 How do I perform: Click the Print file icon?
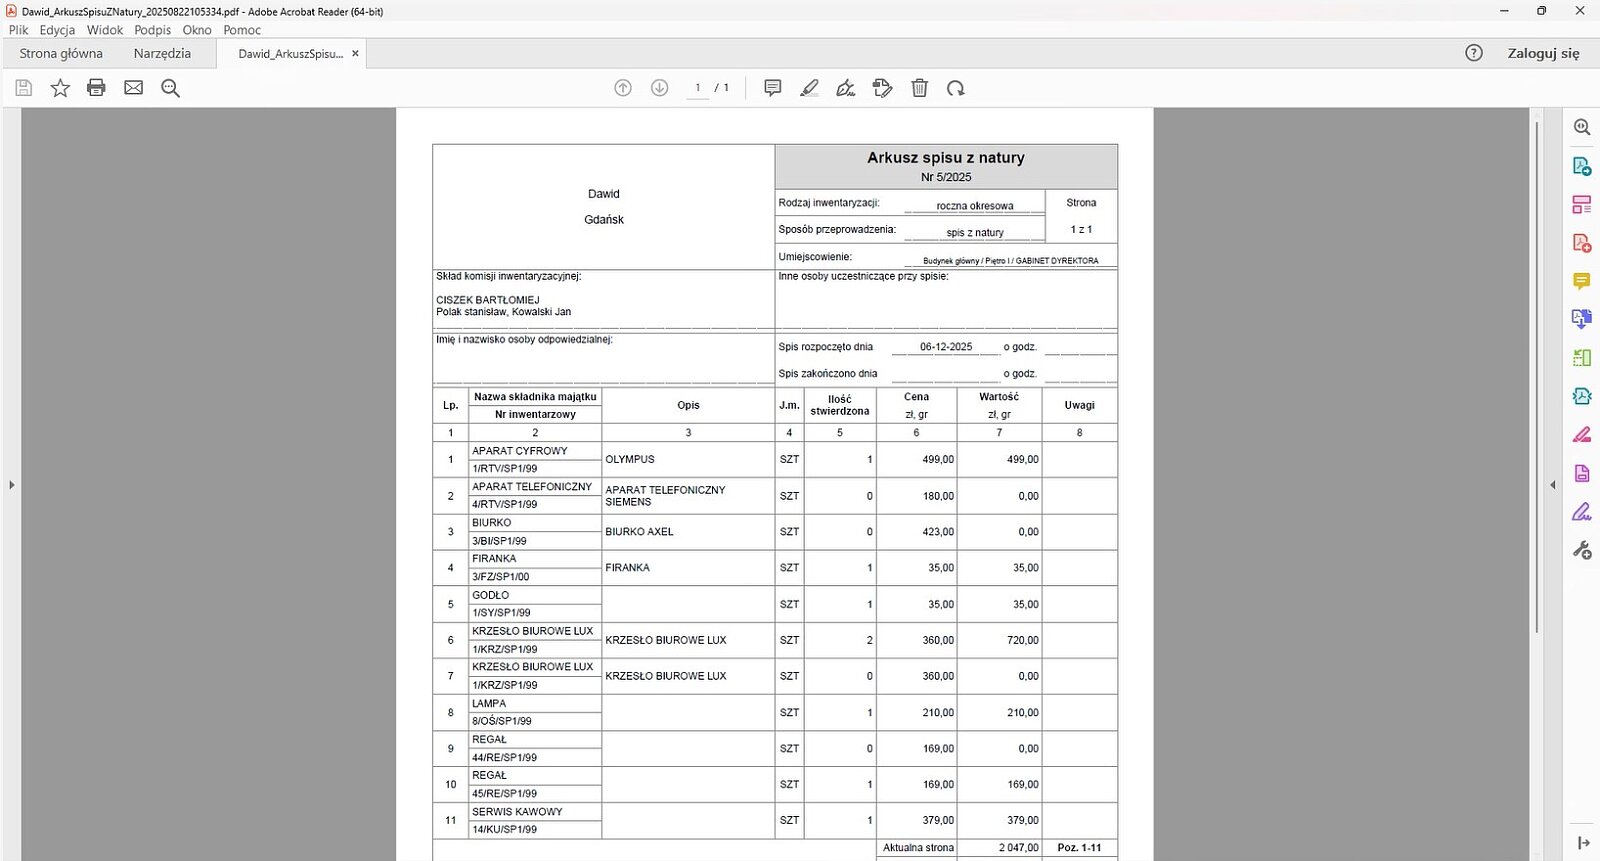pos(96,88)
